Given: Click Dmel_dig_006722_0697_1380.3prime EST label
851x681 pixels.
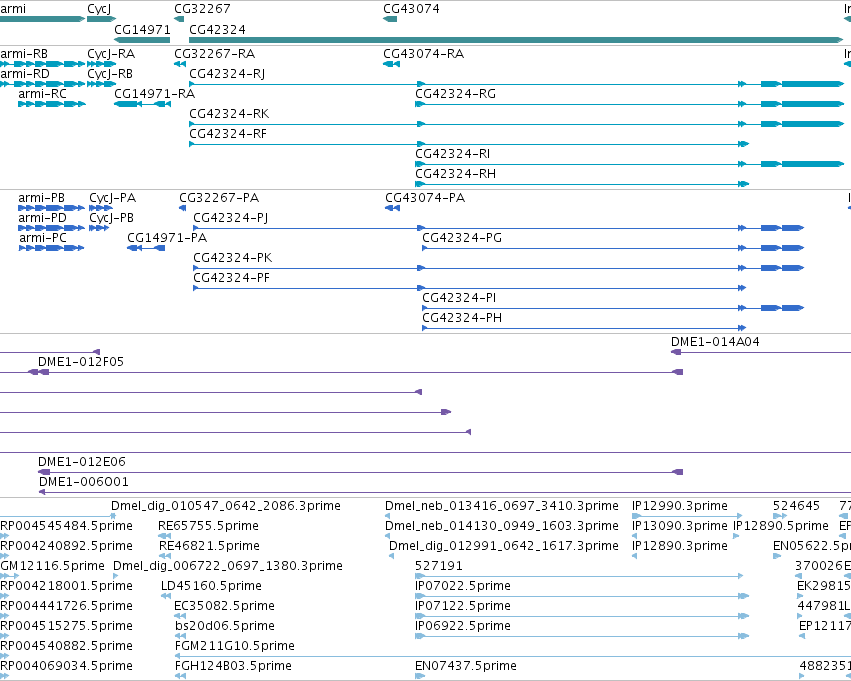Looking at the screenshot, I should click(228, 567).
